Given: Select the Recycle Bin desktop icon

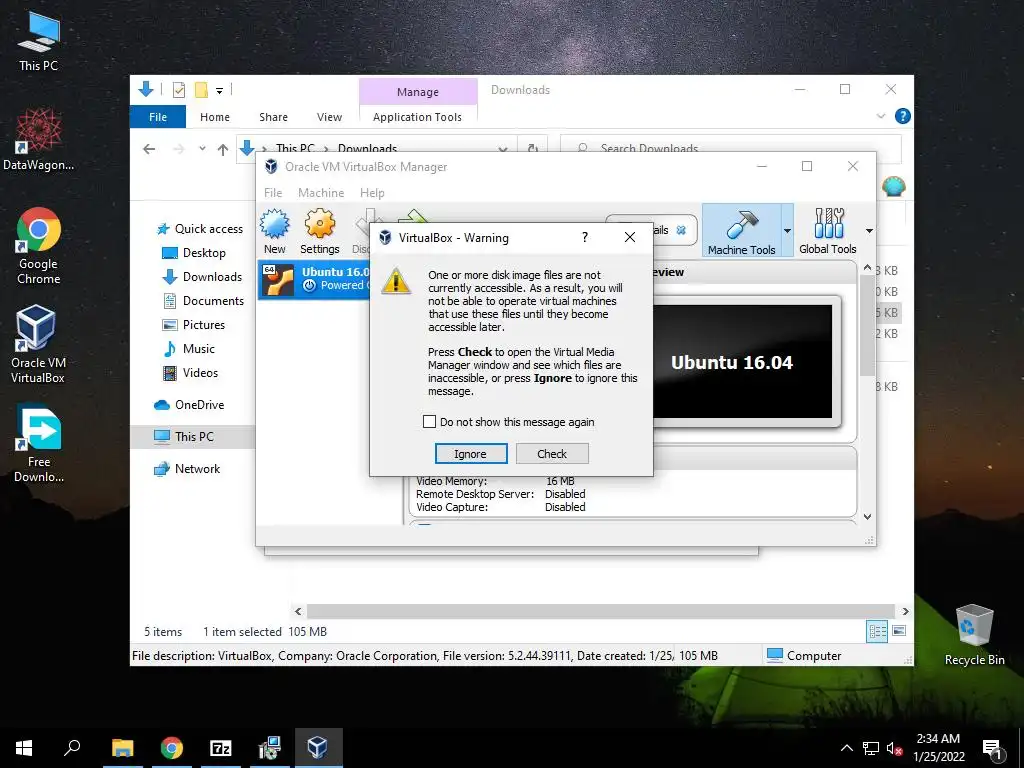Looking at the screenshot, I should coord(974,635).
